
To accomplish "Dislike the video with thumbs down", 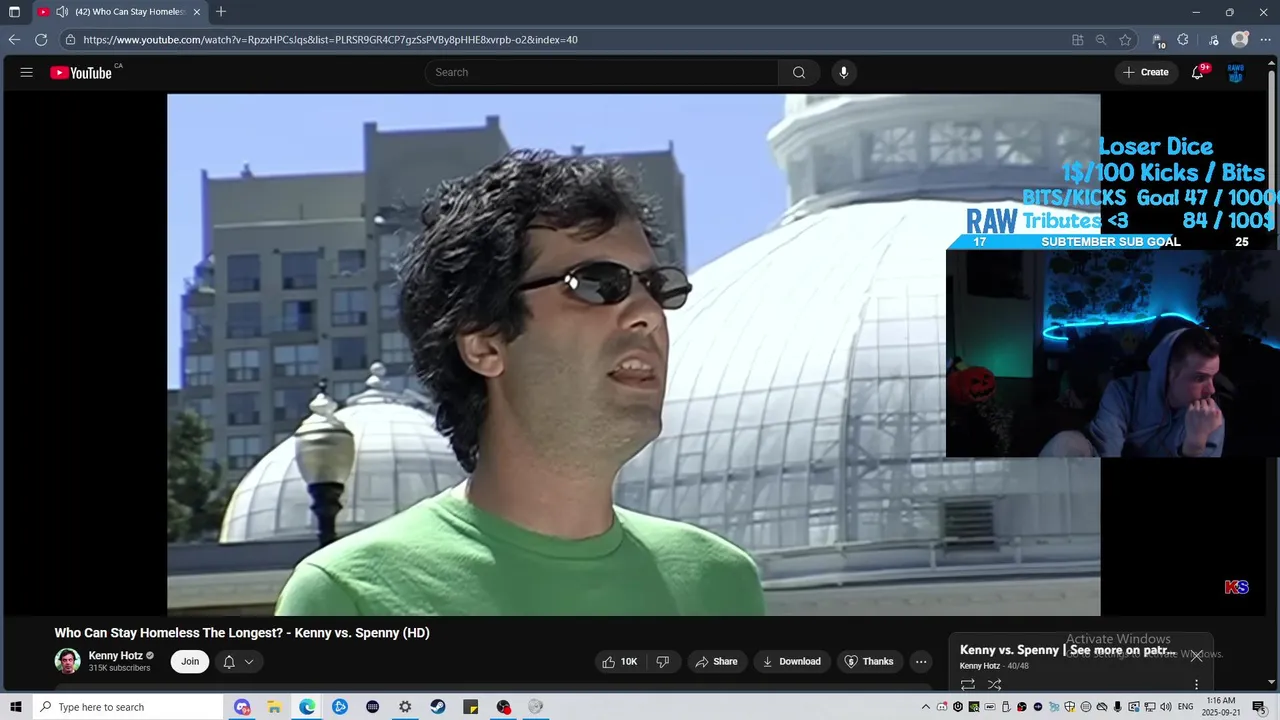I will (x=662, y=661).
